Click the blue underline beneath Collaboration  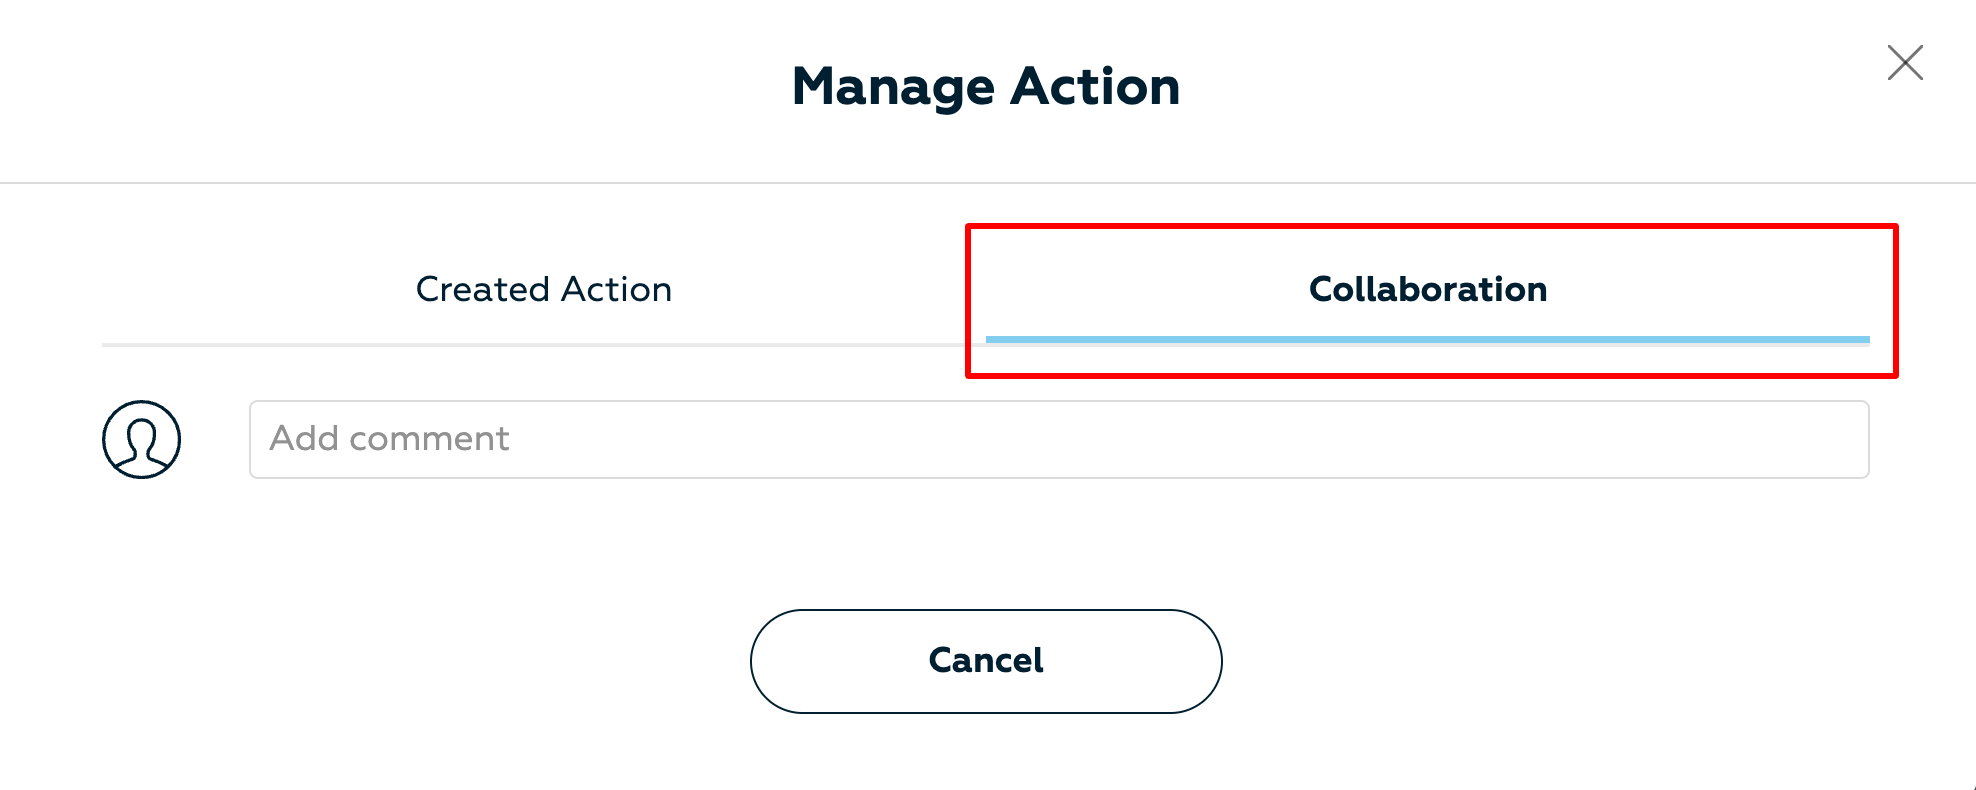coord(1428,340)
